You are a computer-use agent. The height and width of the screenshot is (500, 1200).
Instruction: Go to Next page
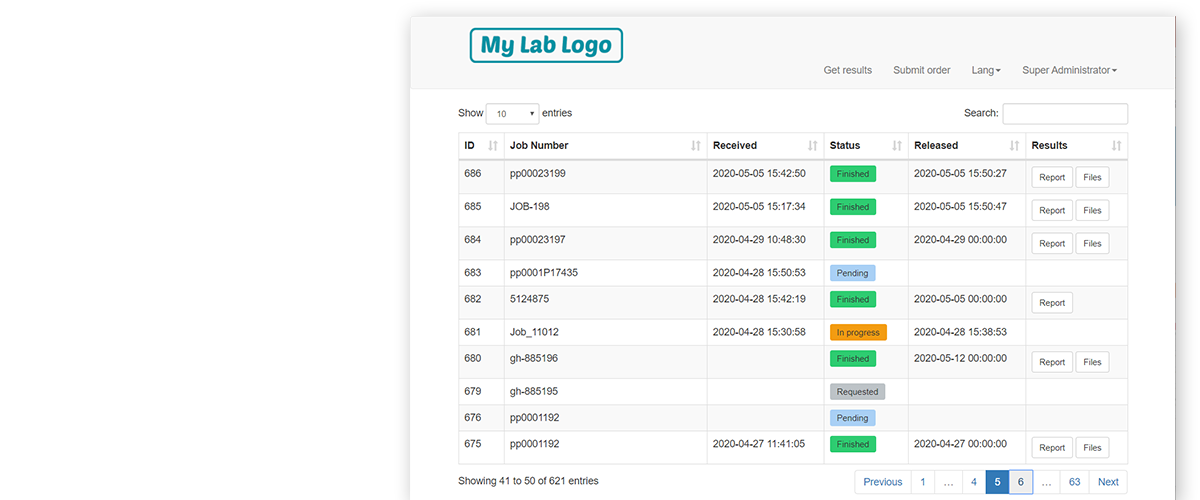click(x=1108, y=482)
